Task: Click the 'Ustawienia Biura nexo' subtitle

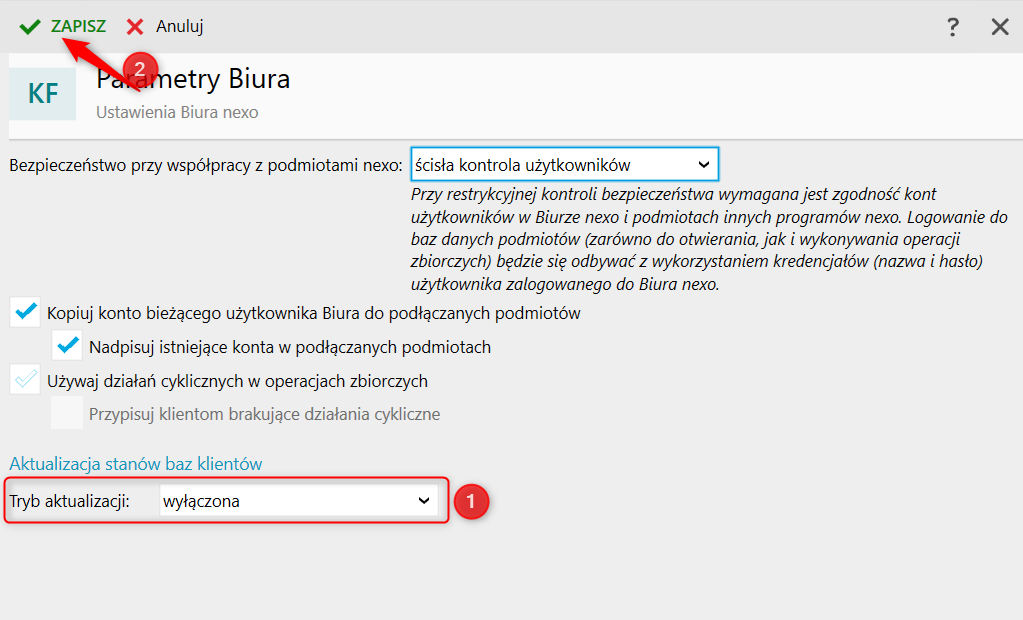Action: point(177,112)
